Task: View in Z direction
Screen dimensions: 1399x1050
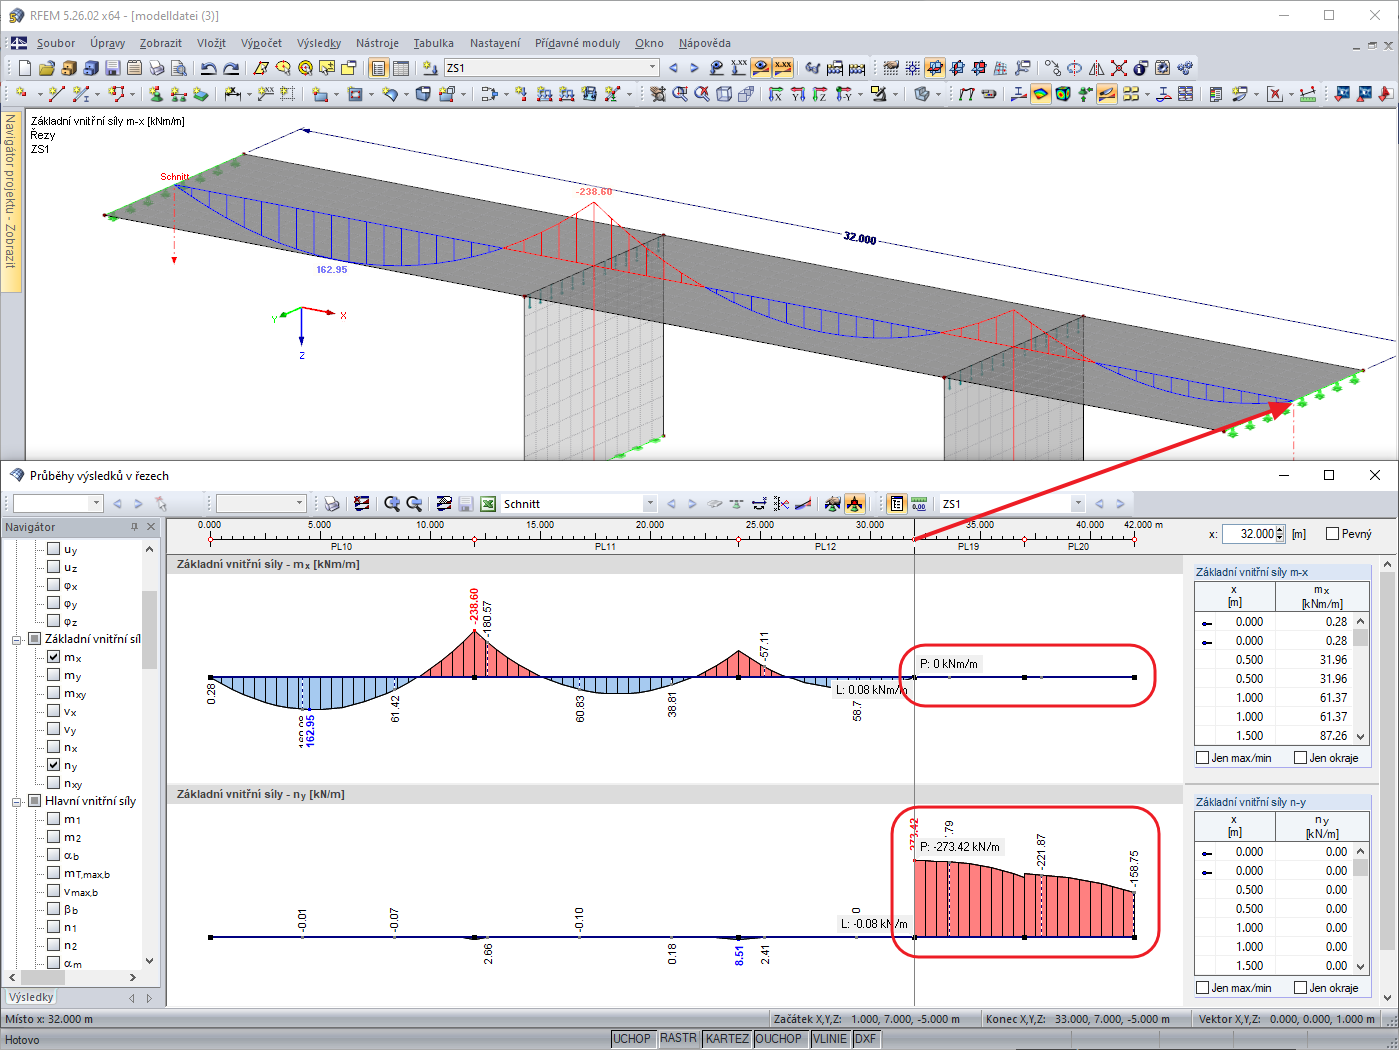Action: click(x=820, y=94)
